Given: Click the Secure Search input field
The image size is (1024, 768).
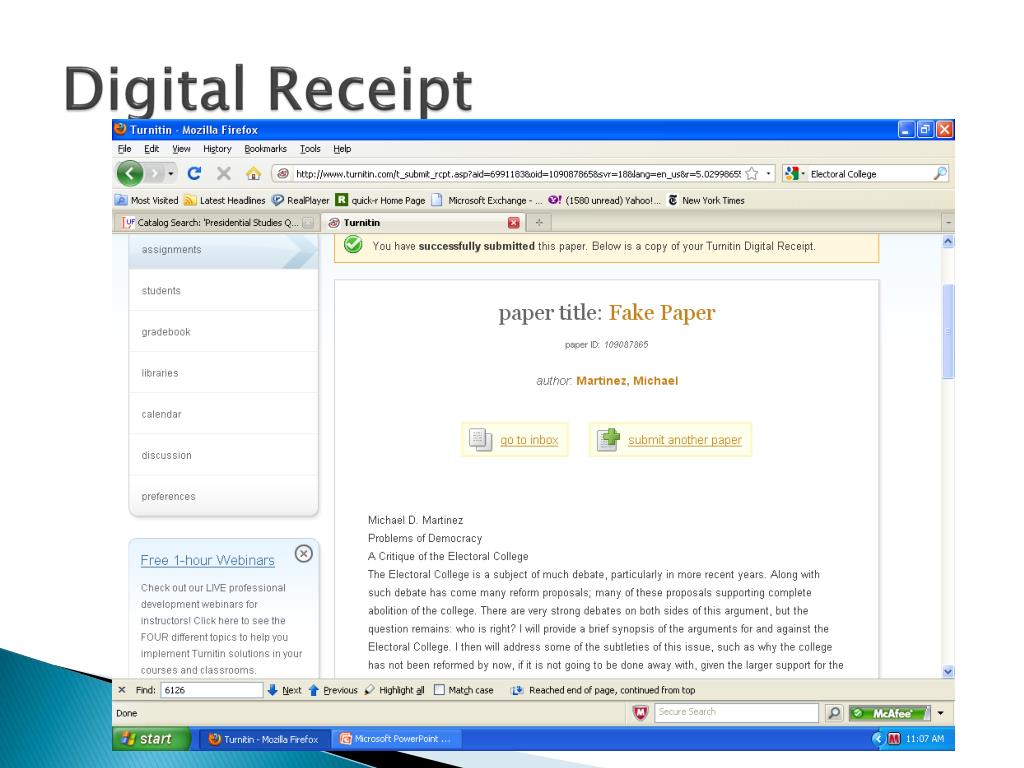Looking at the screenshot, I should 736,712.
